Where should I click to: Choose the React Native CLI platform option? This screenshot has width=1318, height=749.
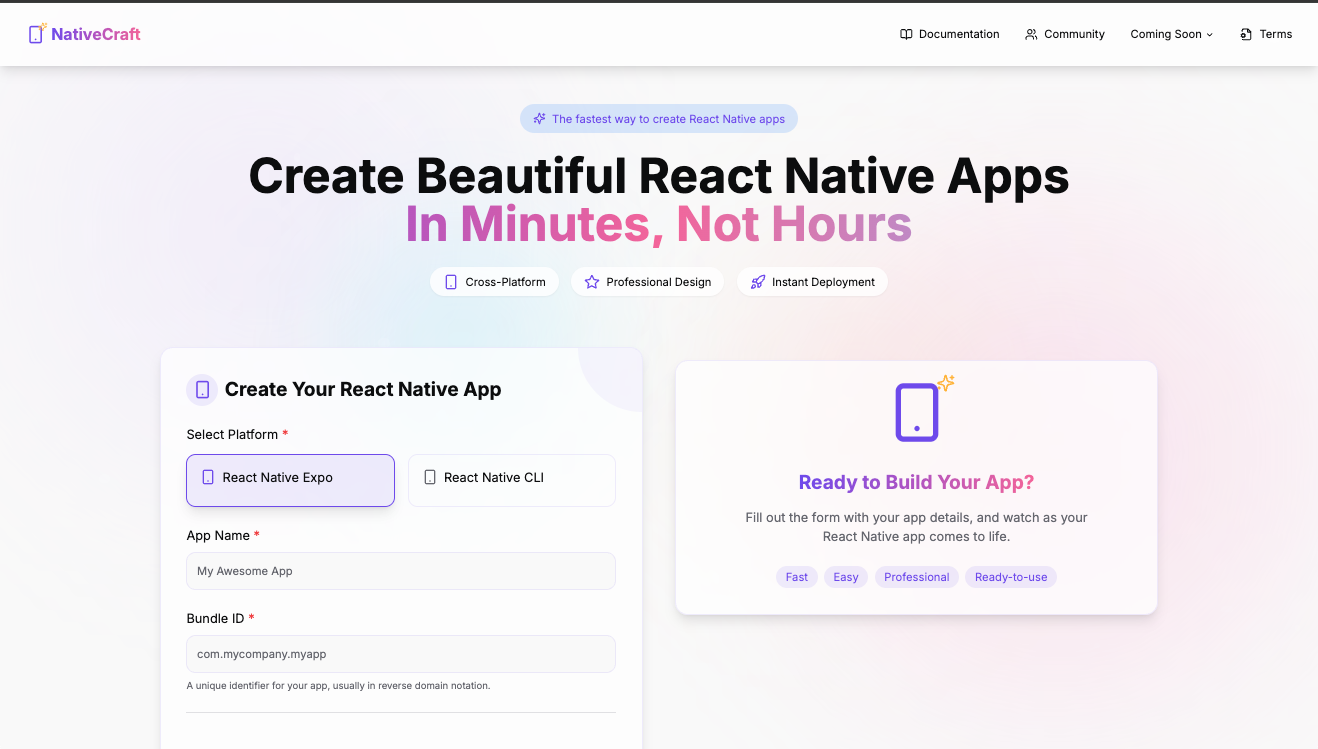click(512, 480)
